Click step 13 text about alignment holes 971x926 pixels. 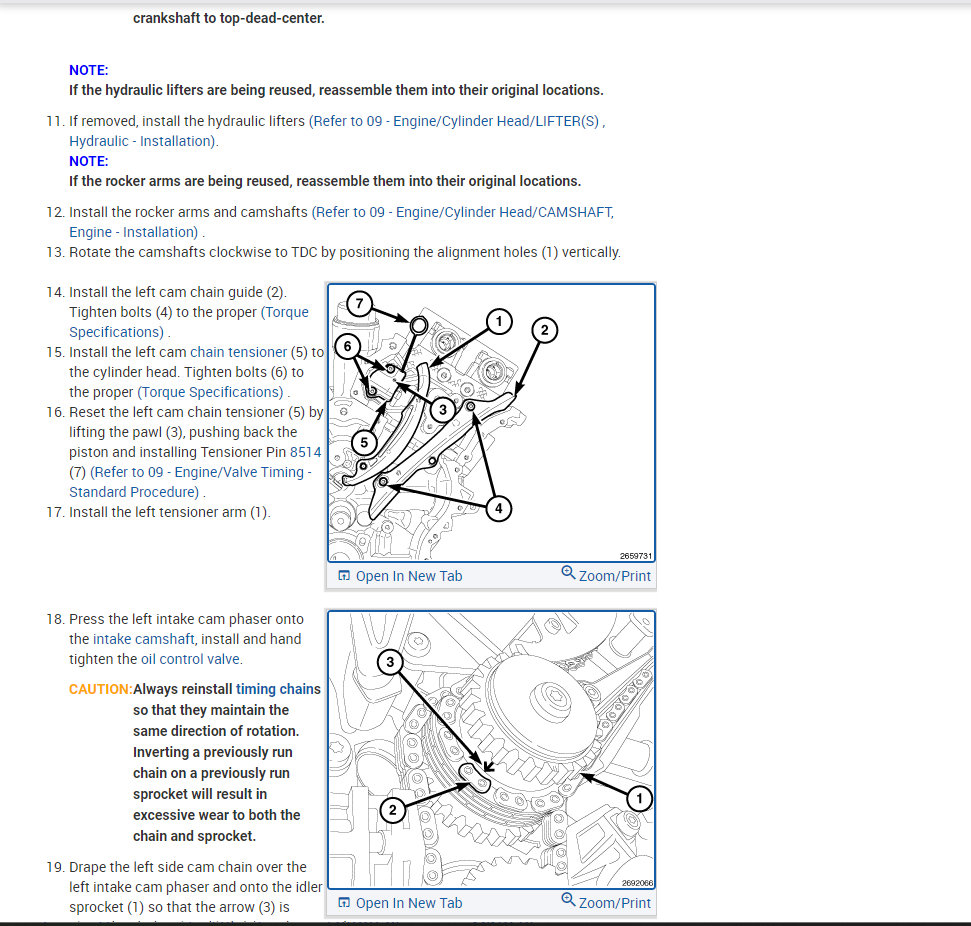pyautogui.click(x=344, y=252)
